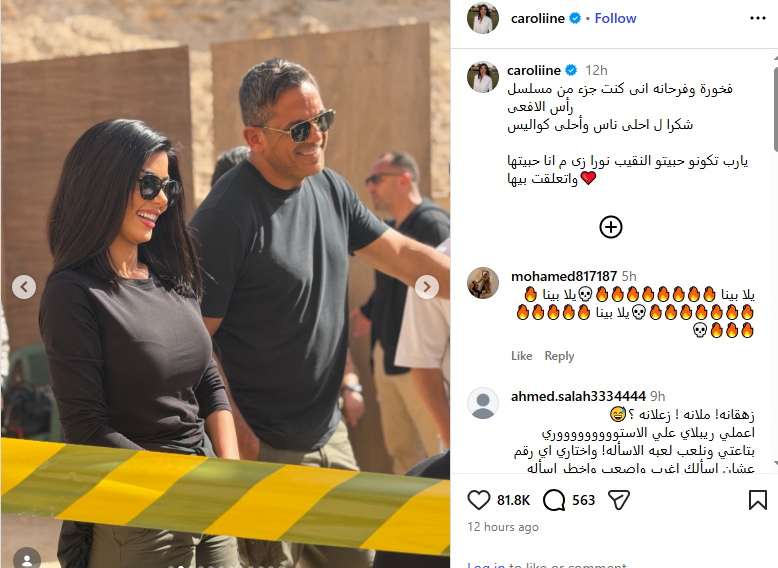Reply to mohamed817187's comment
Image resolution: width=778 pixels, height=568 pixels.
(559, 356)
